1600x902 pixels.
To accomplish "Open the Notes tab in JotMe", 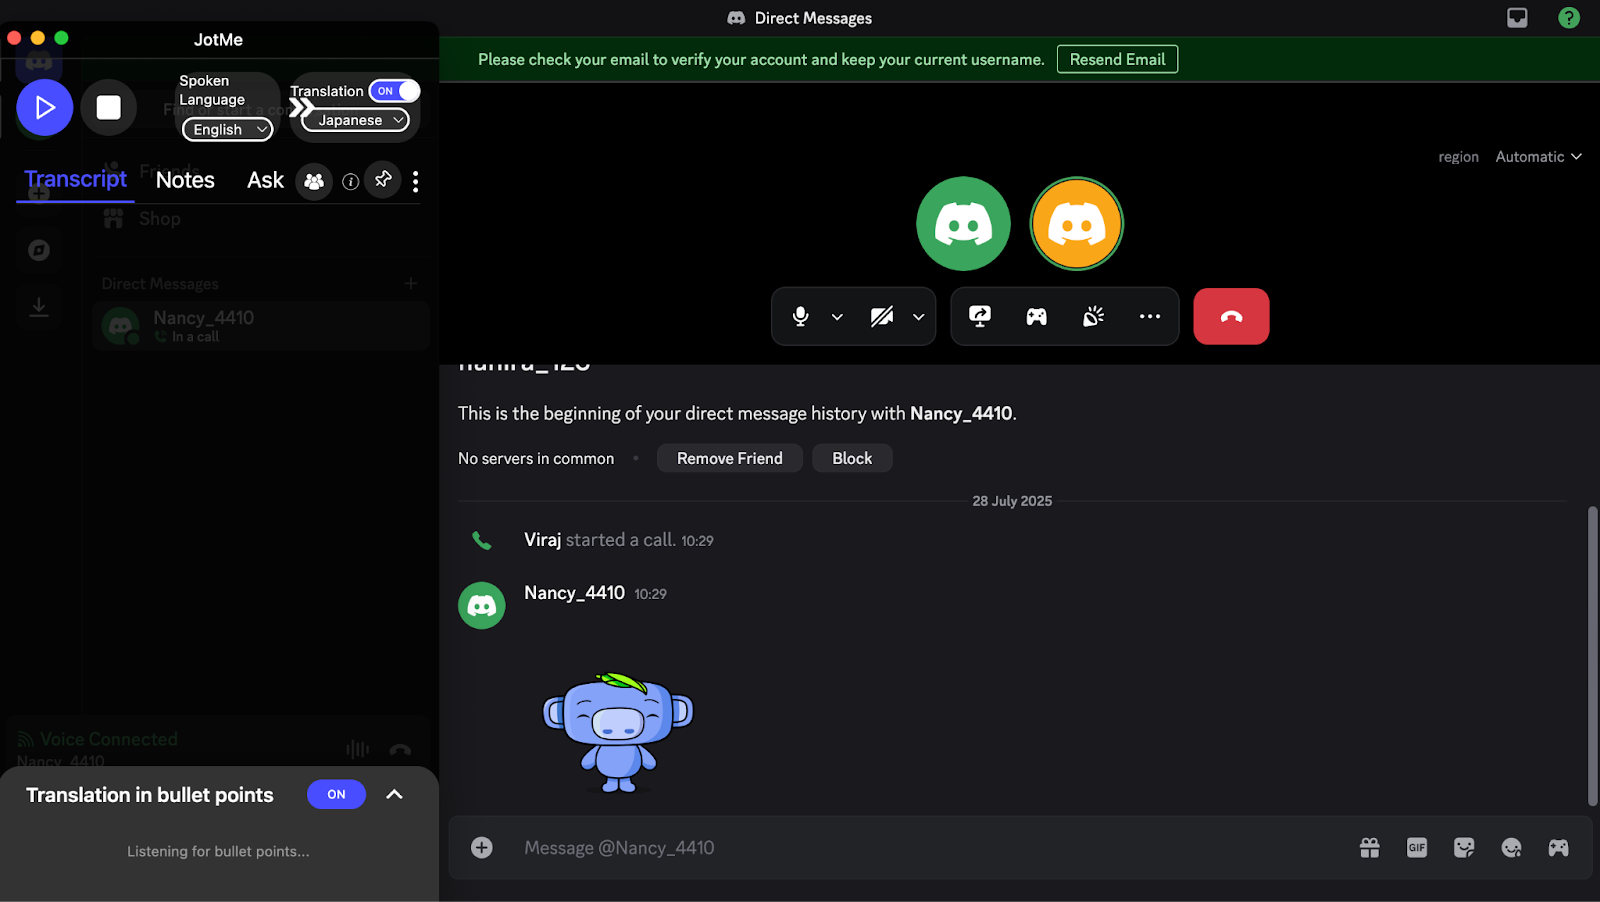I will pyautogui.click(x=185, y=180).
